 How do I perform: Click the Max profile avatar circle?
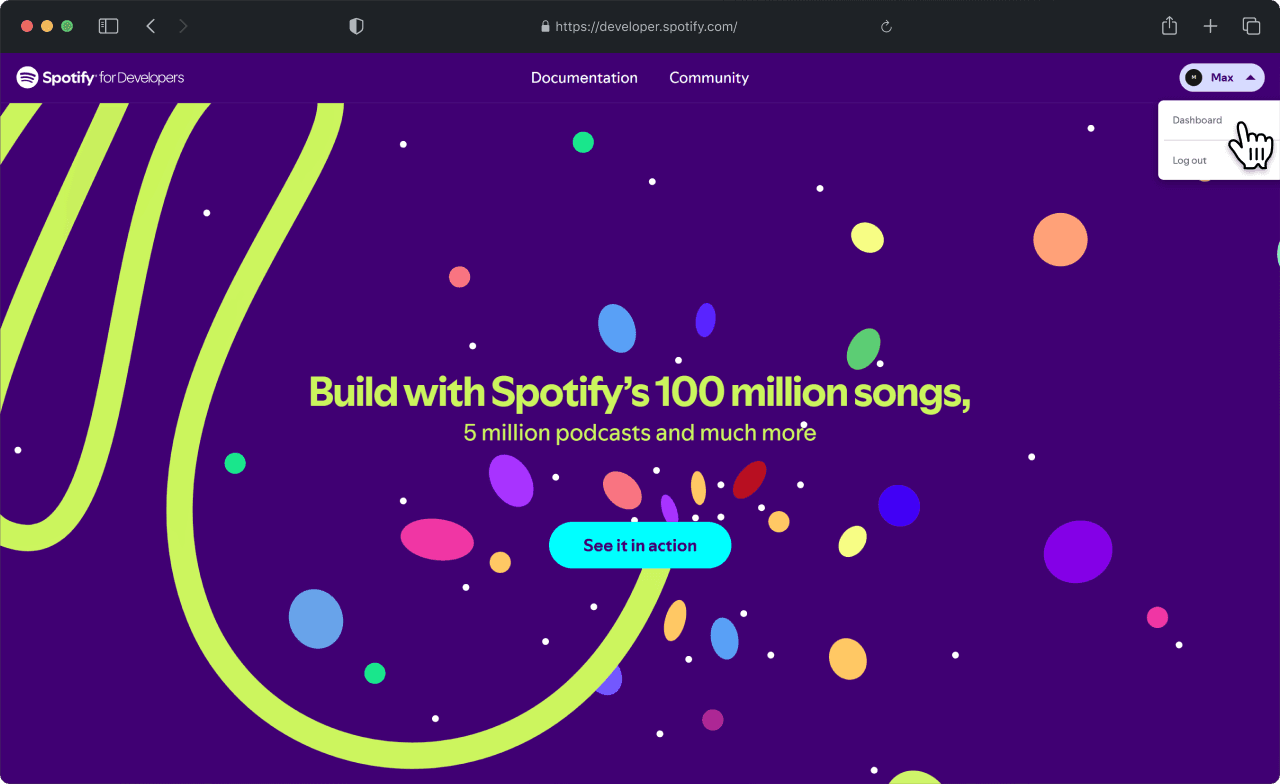(x=1193, y=77)
